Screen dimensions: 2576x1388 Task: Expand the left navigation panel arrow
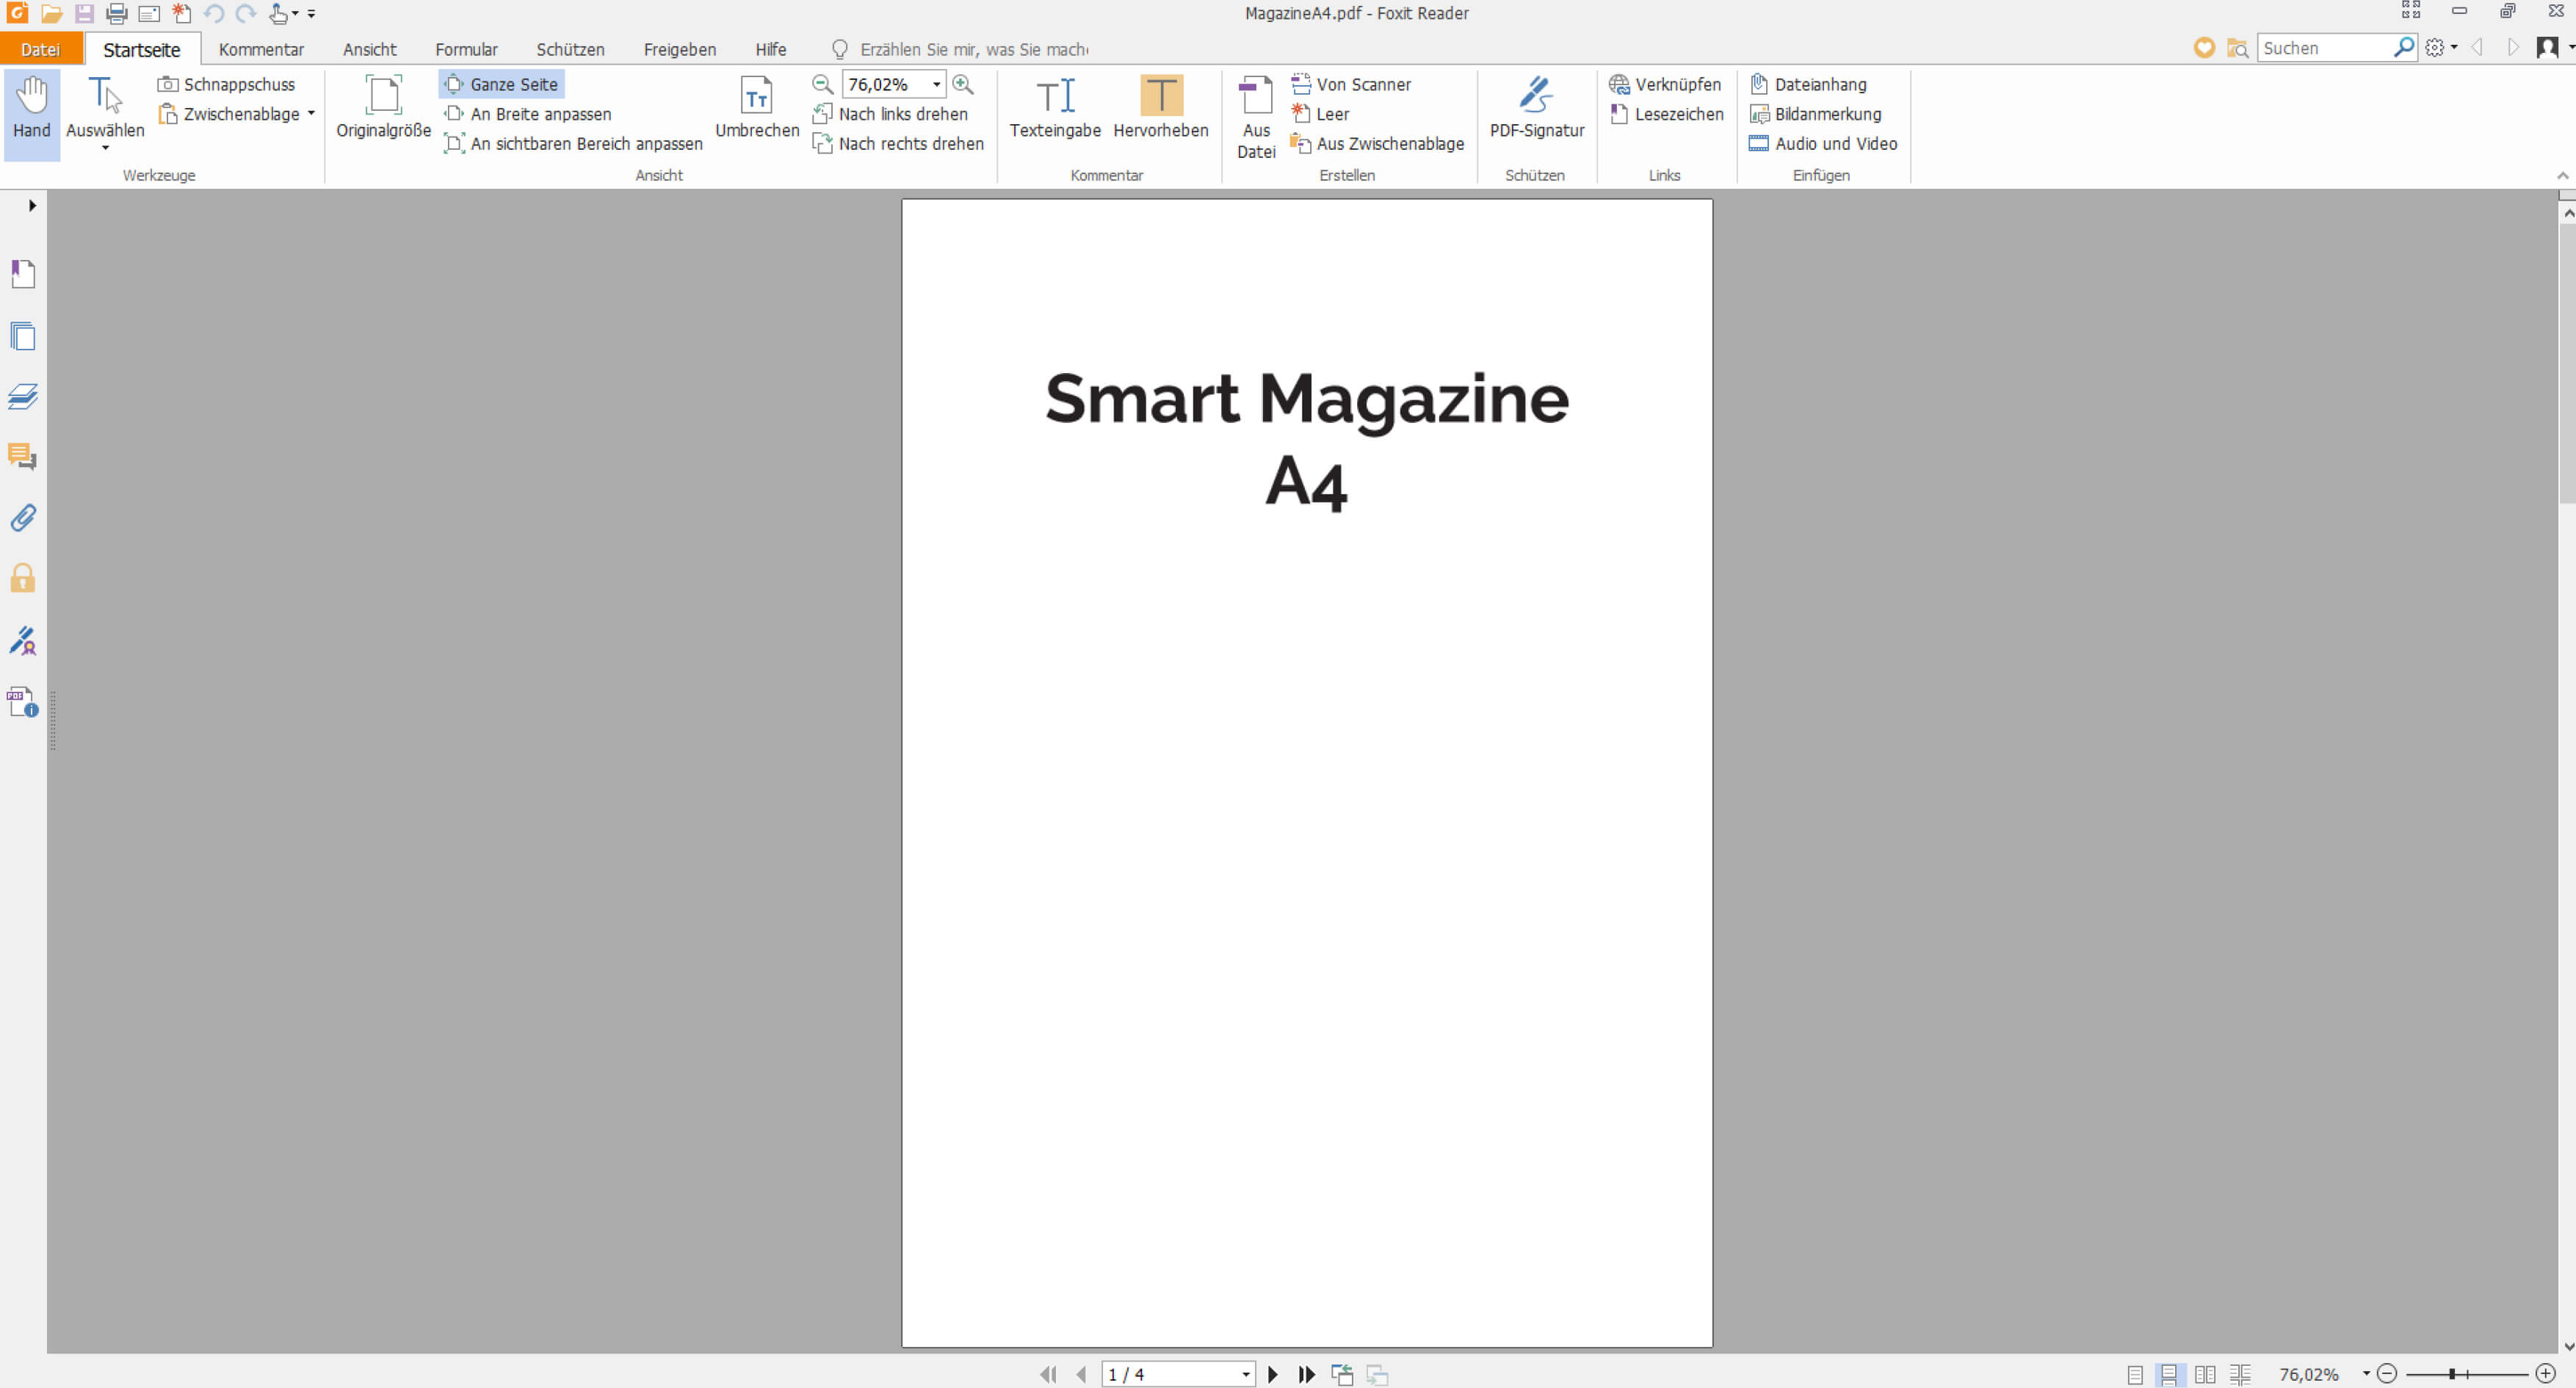pos(32,205)
